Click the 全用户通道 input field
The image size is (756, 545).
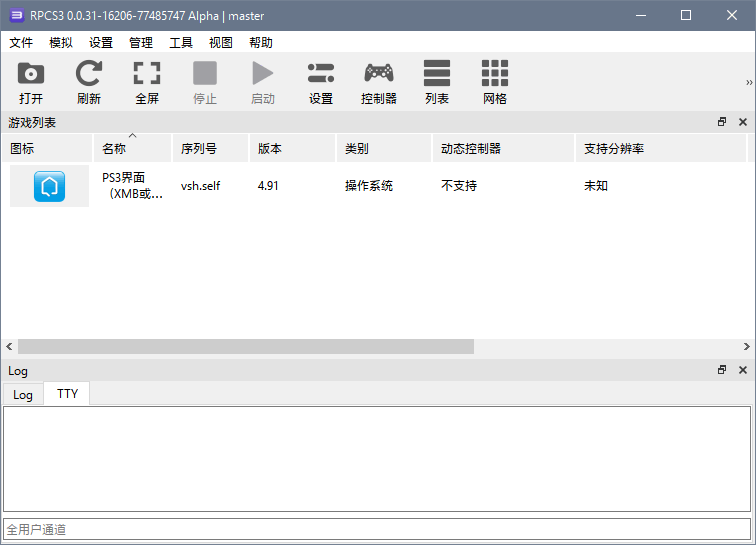[377, 529]
